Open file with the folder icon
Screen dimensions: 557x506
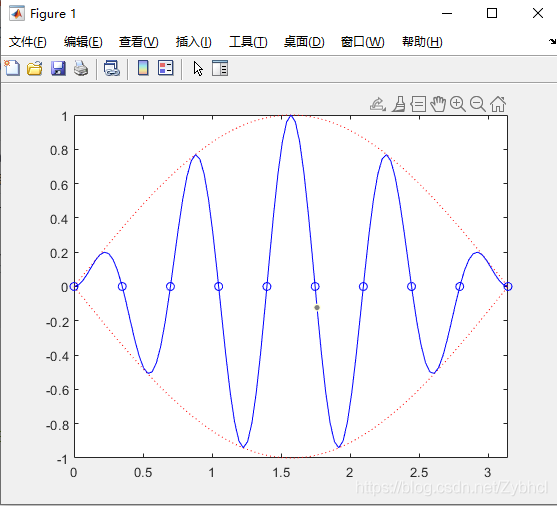35,68
